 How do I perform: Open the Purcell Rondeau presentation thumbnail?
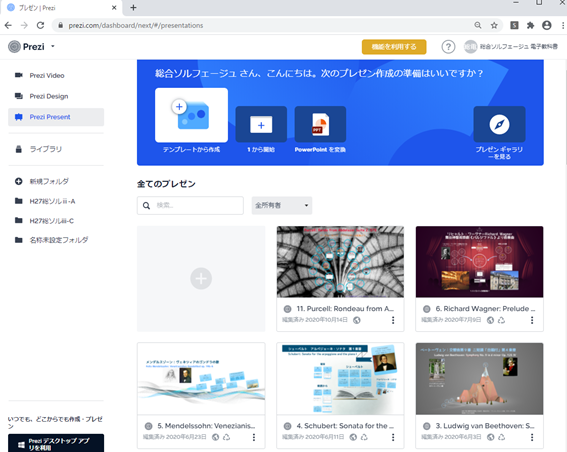click(x=340, y=261)
